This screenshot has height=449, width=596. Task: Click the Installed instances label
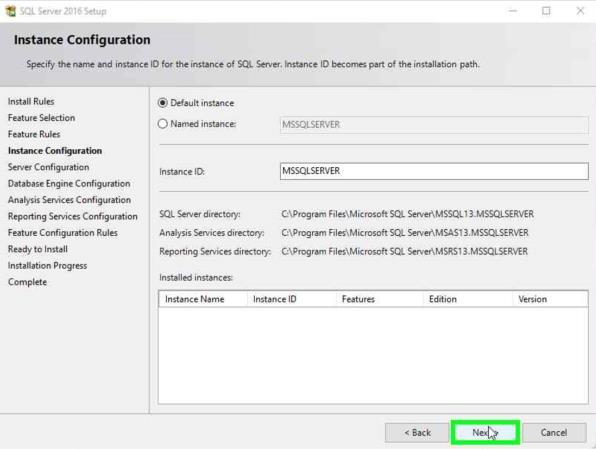coord(196,278)
